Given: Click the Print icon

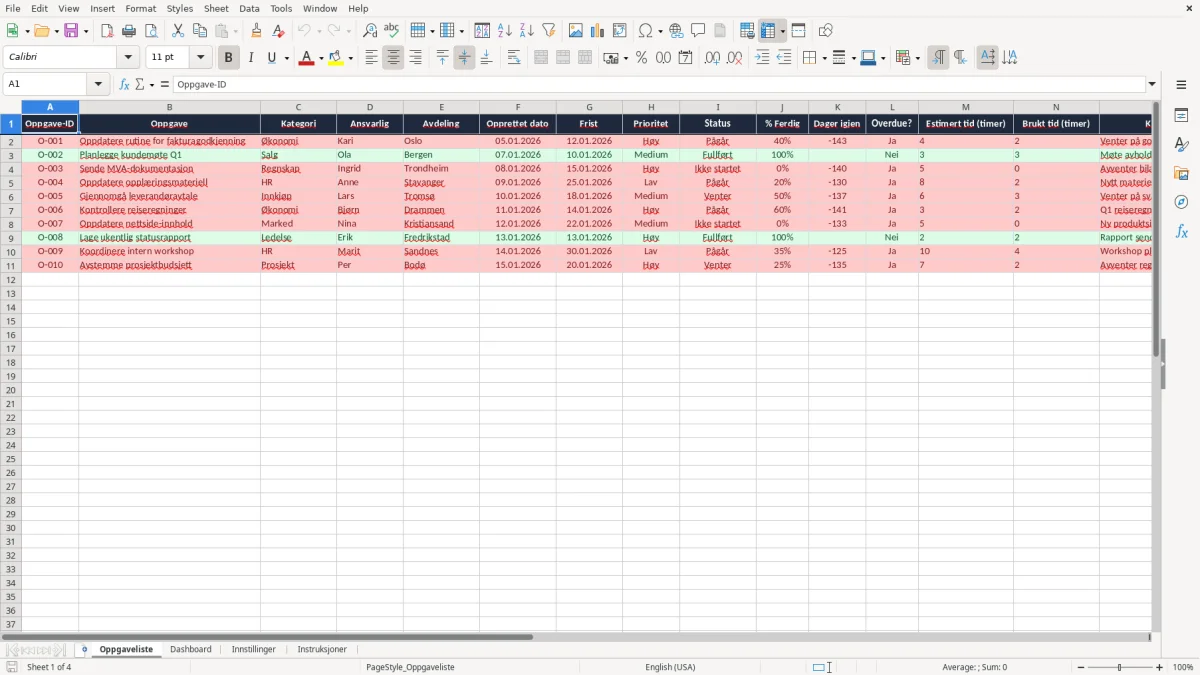Looking at the screenshot, I should tap(129, 31).
